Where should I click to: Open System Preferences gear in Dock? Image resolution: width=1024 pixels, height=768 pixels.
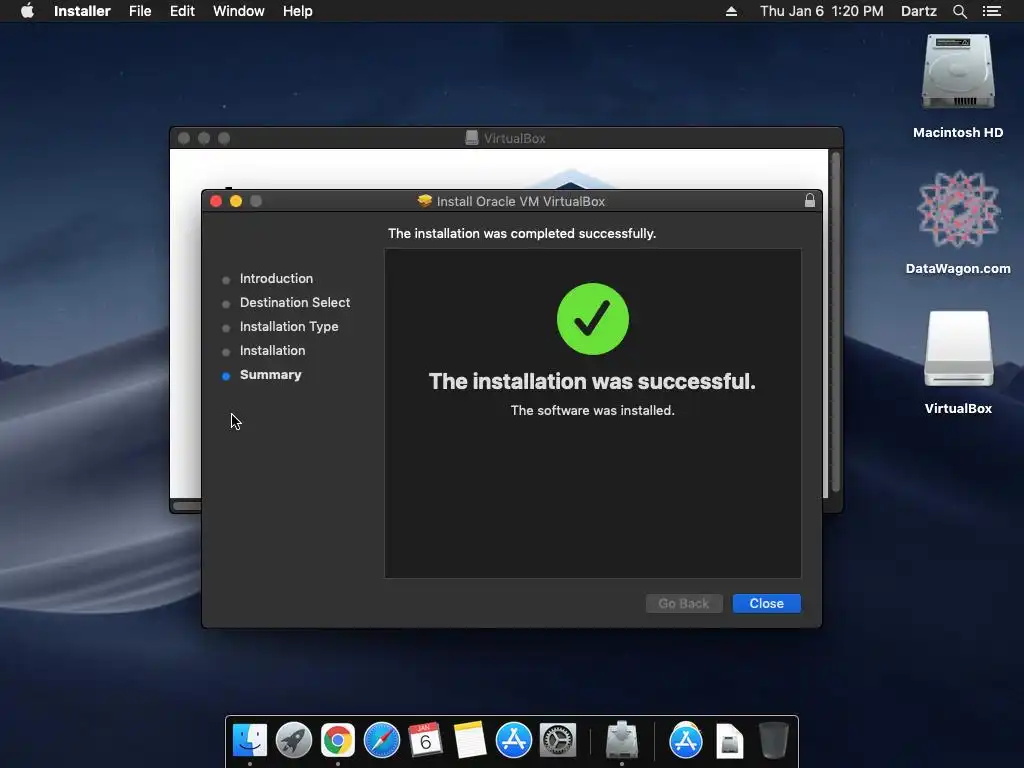pyautogui.click(x=558, y=741)
